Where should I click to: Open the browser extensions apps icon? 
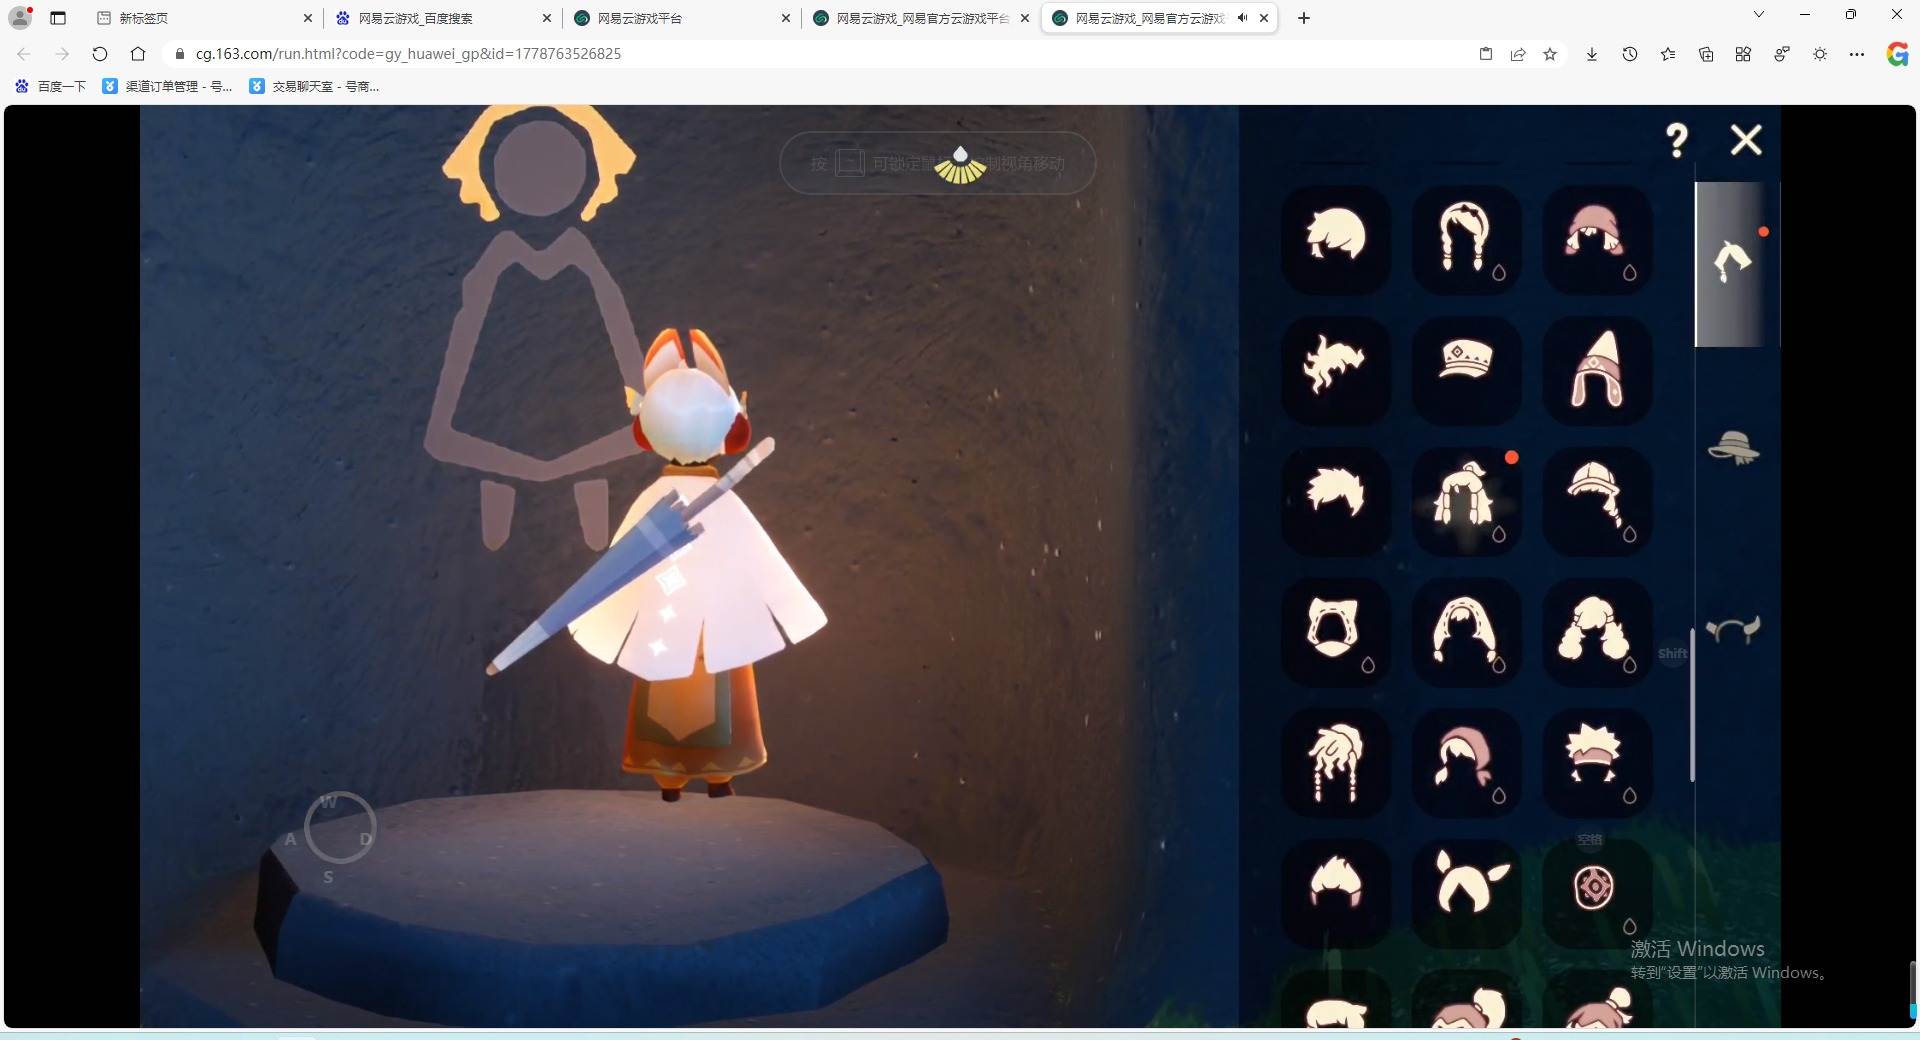[1743, 54]
